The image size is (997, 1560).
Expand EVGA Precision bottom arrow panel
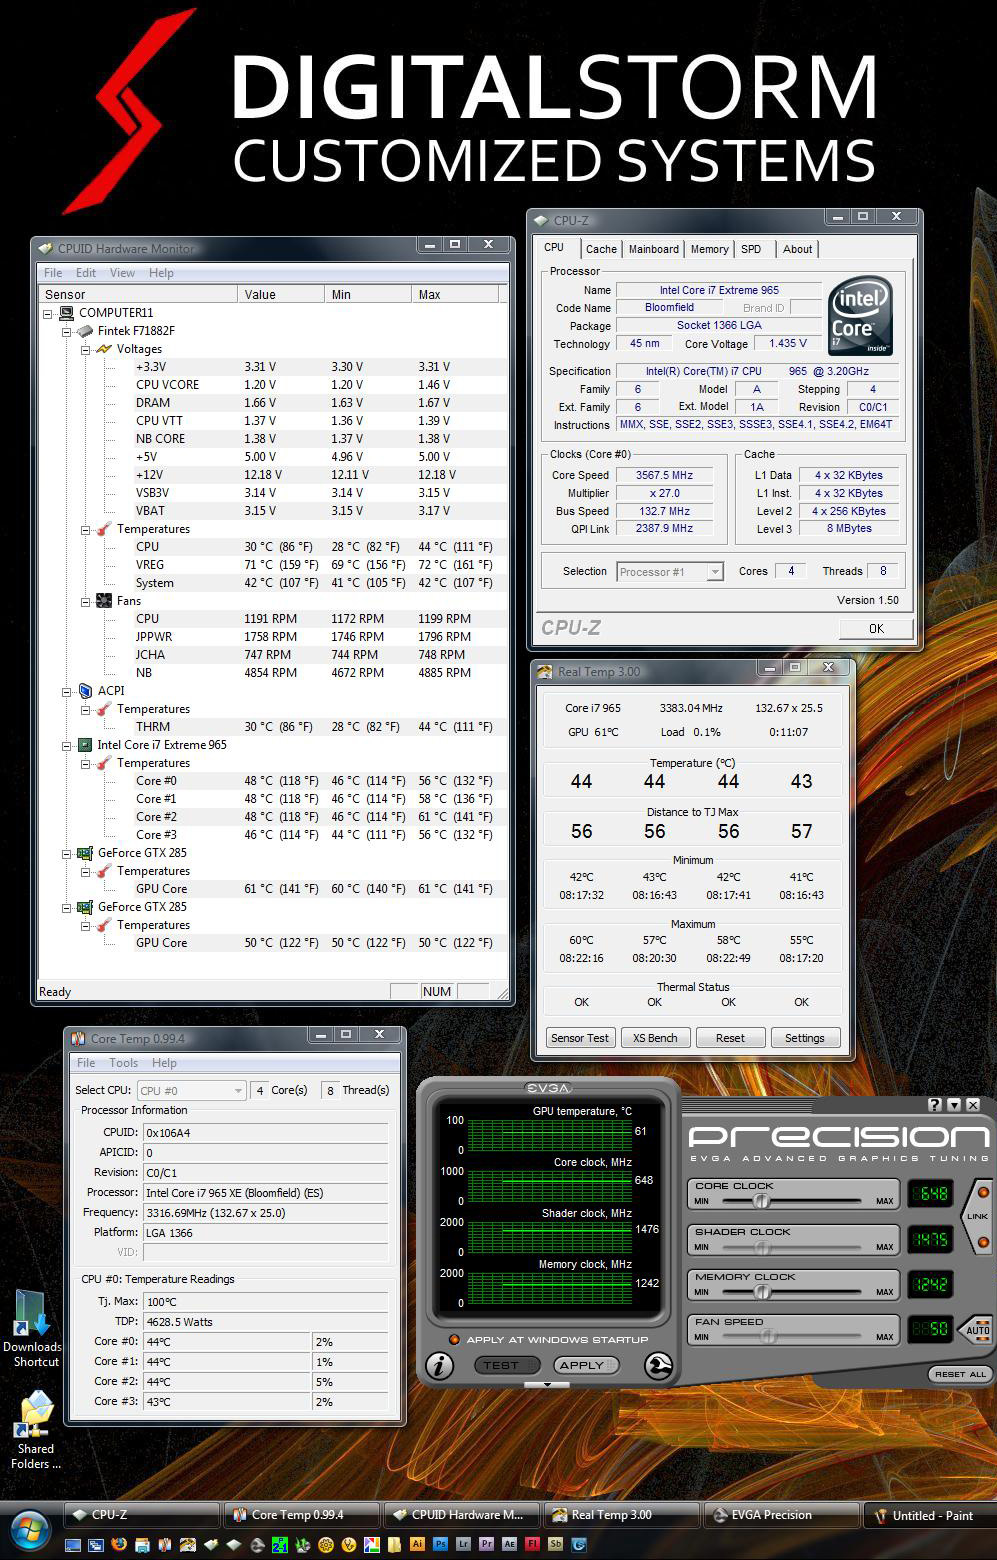tap(547, 1385)
